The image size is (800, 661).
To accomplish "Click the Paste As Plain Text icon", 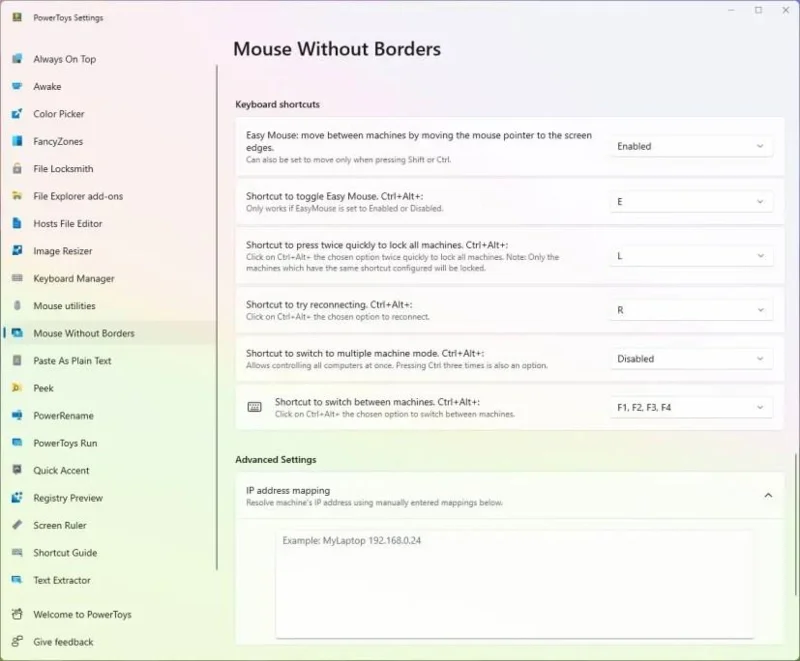I will [x=17, y=361].
